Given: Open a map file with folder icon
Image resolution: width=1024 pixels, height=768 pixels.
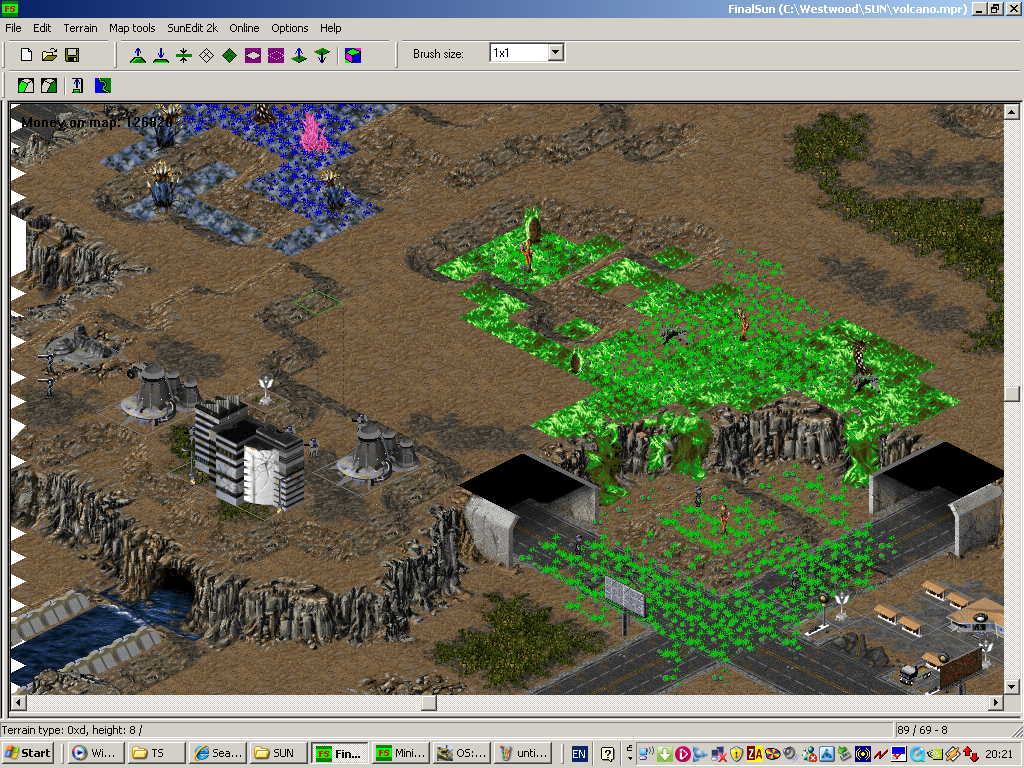Looking at the screenshot, I should click(49, 55).
